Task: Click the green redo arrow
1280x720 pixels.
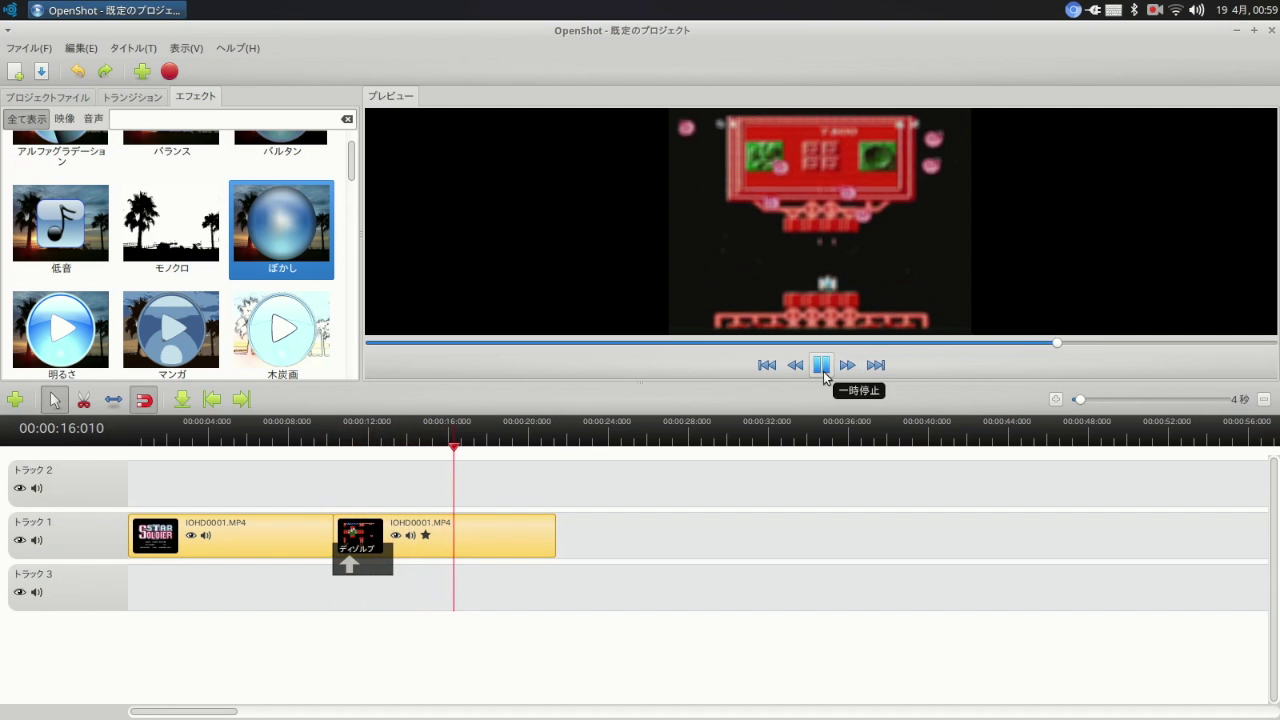Action: pos(105,71)
